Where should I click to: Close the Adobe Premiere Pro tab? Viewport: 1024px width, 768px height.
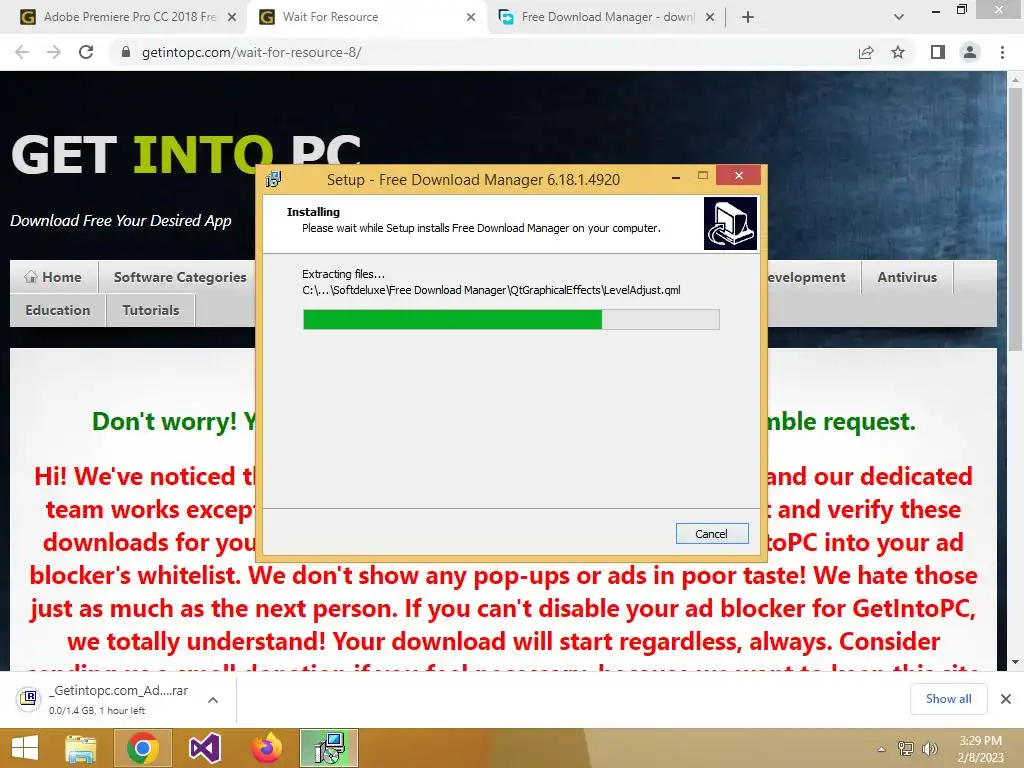point(232,17)
